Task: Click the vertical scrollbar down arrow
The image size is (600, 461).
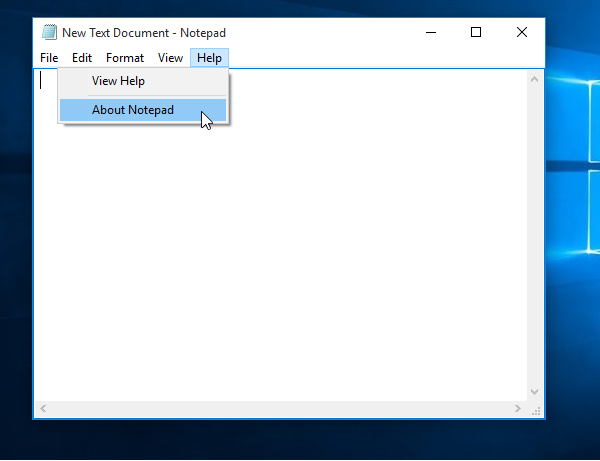Action: (x=535, y=392)
